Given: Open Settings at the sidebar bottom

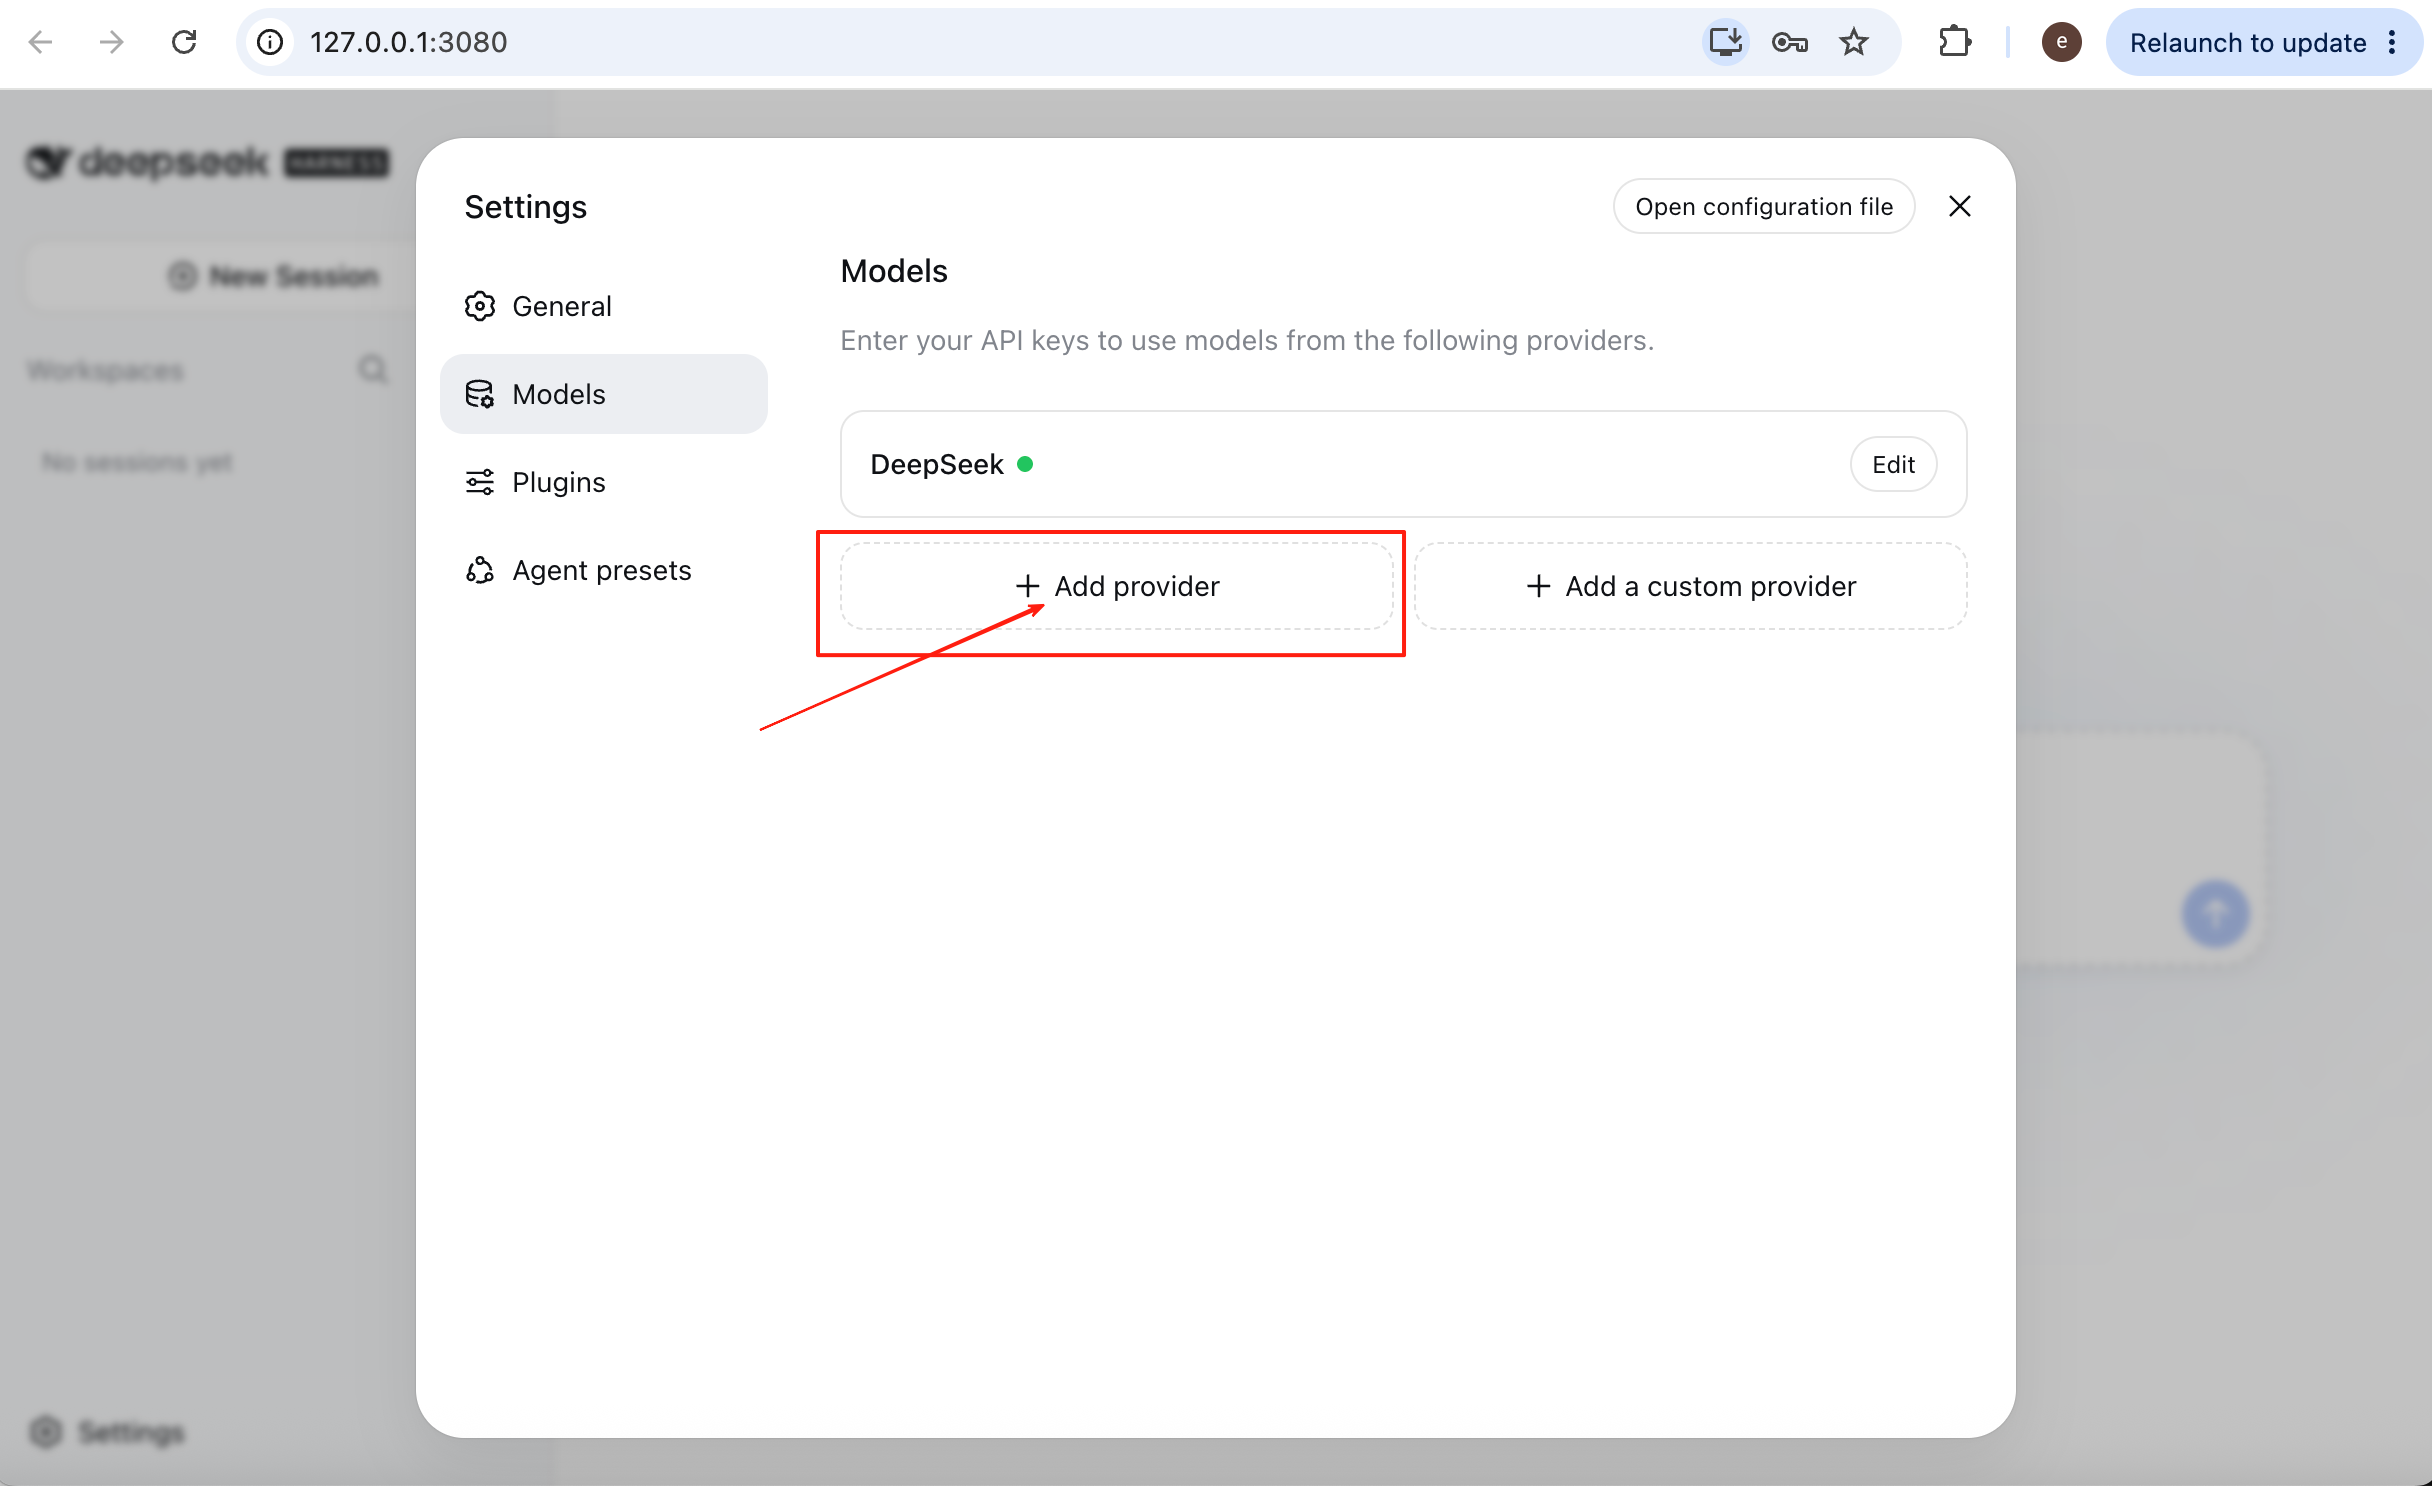Looking at the screenshot, I should click(106, 1432).
